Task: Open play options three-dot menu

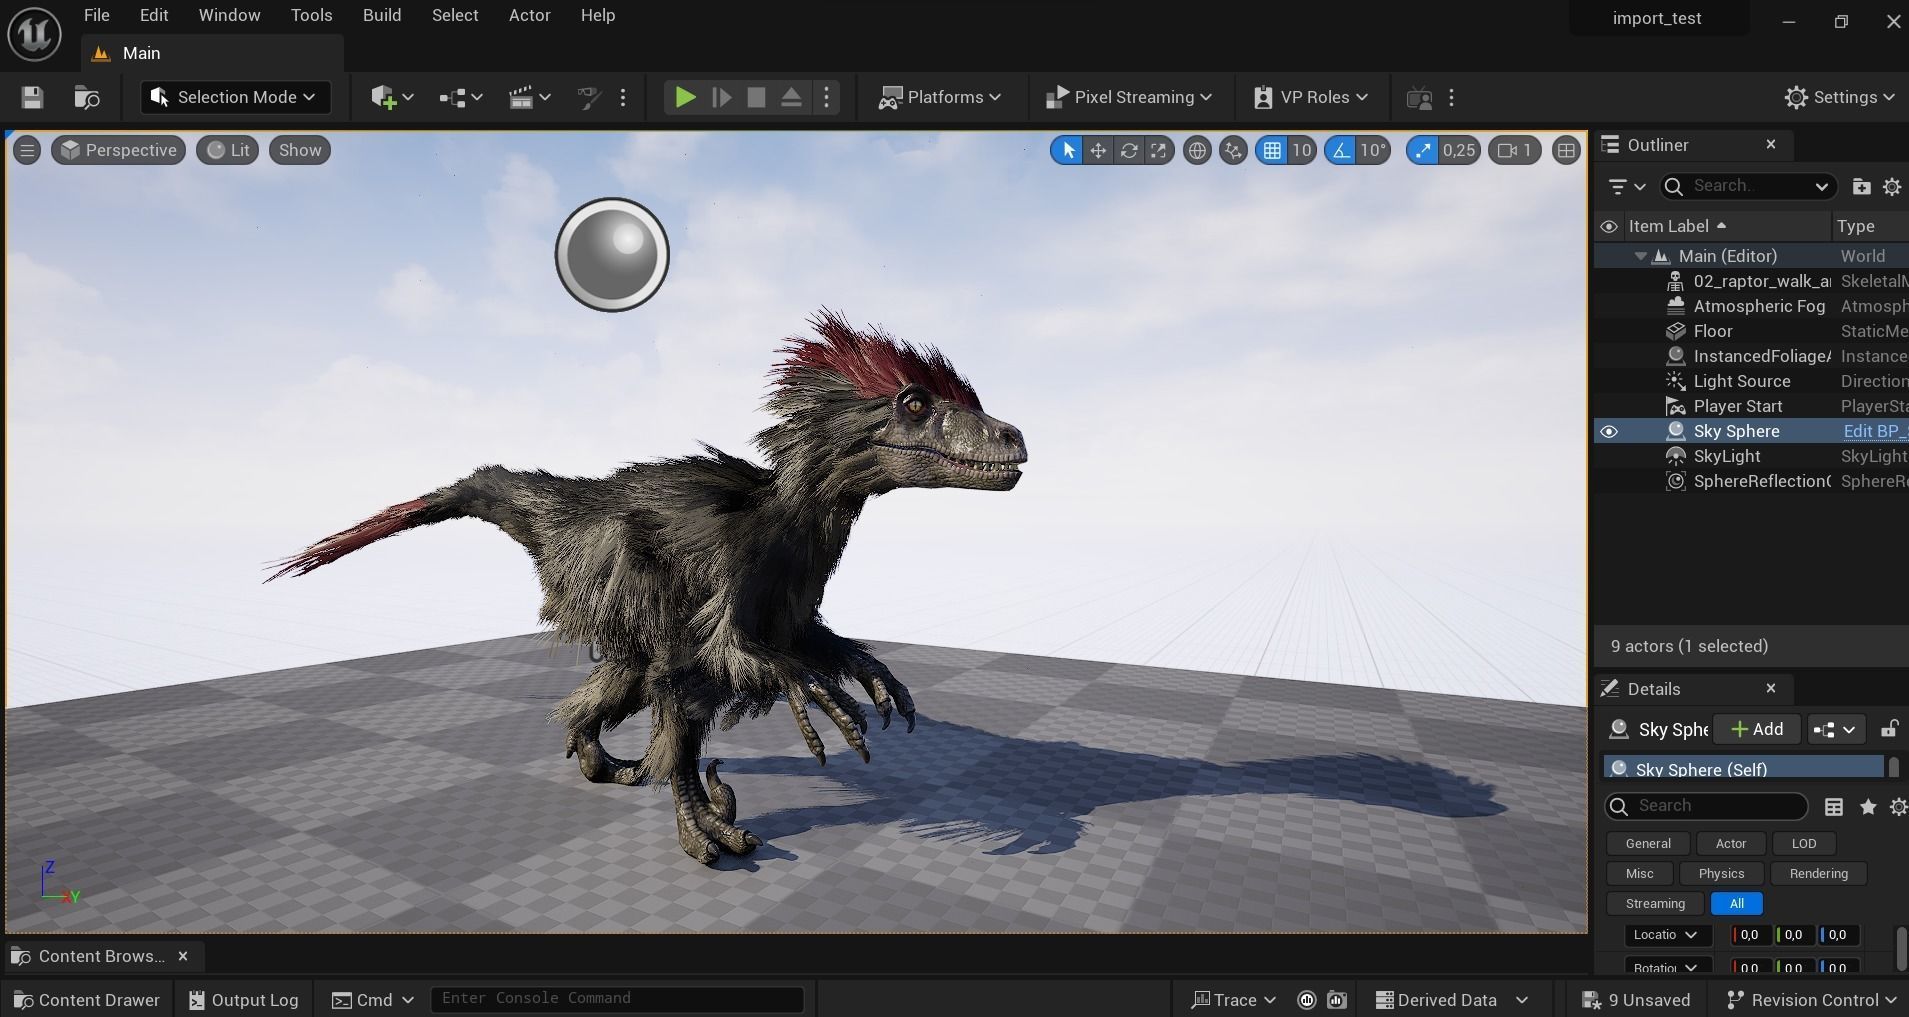Action: tap(827, 97)
